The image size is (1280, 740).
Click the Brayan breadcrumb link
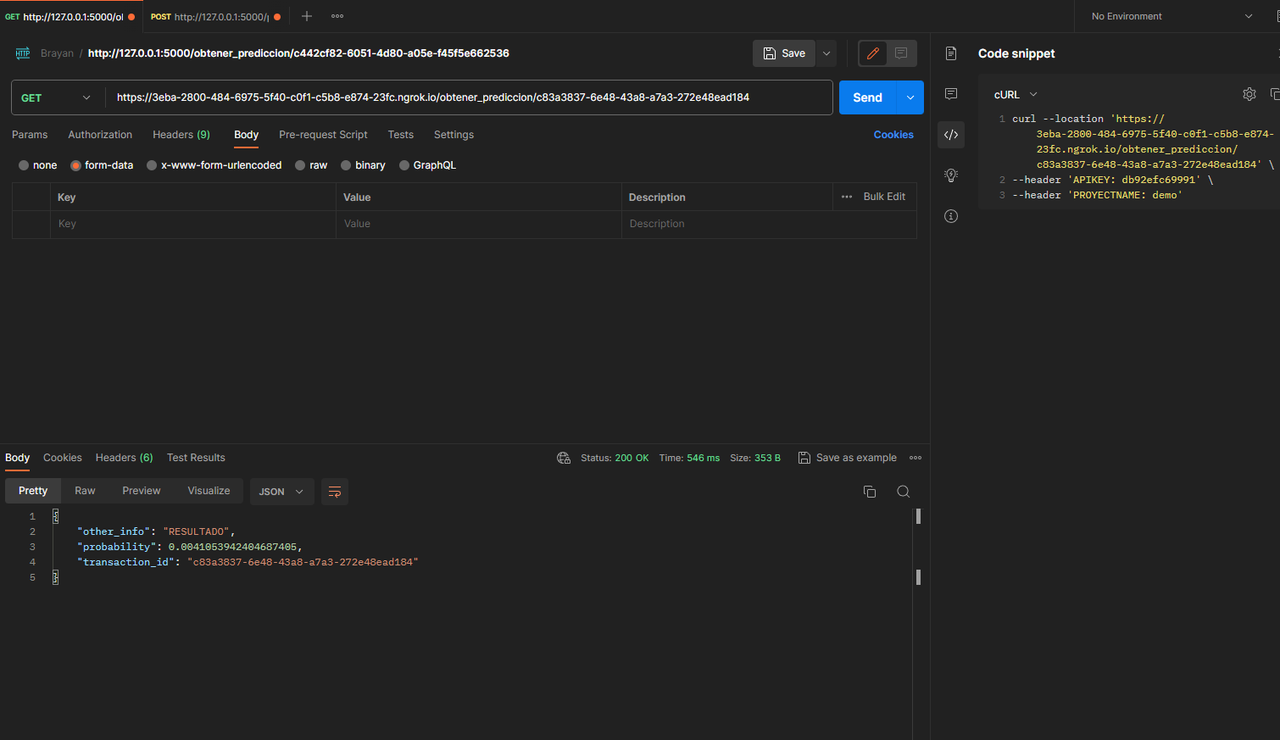click(x=57, y=53)
